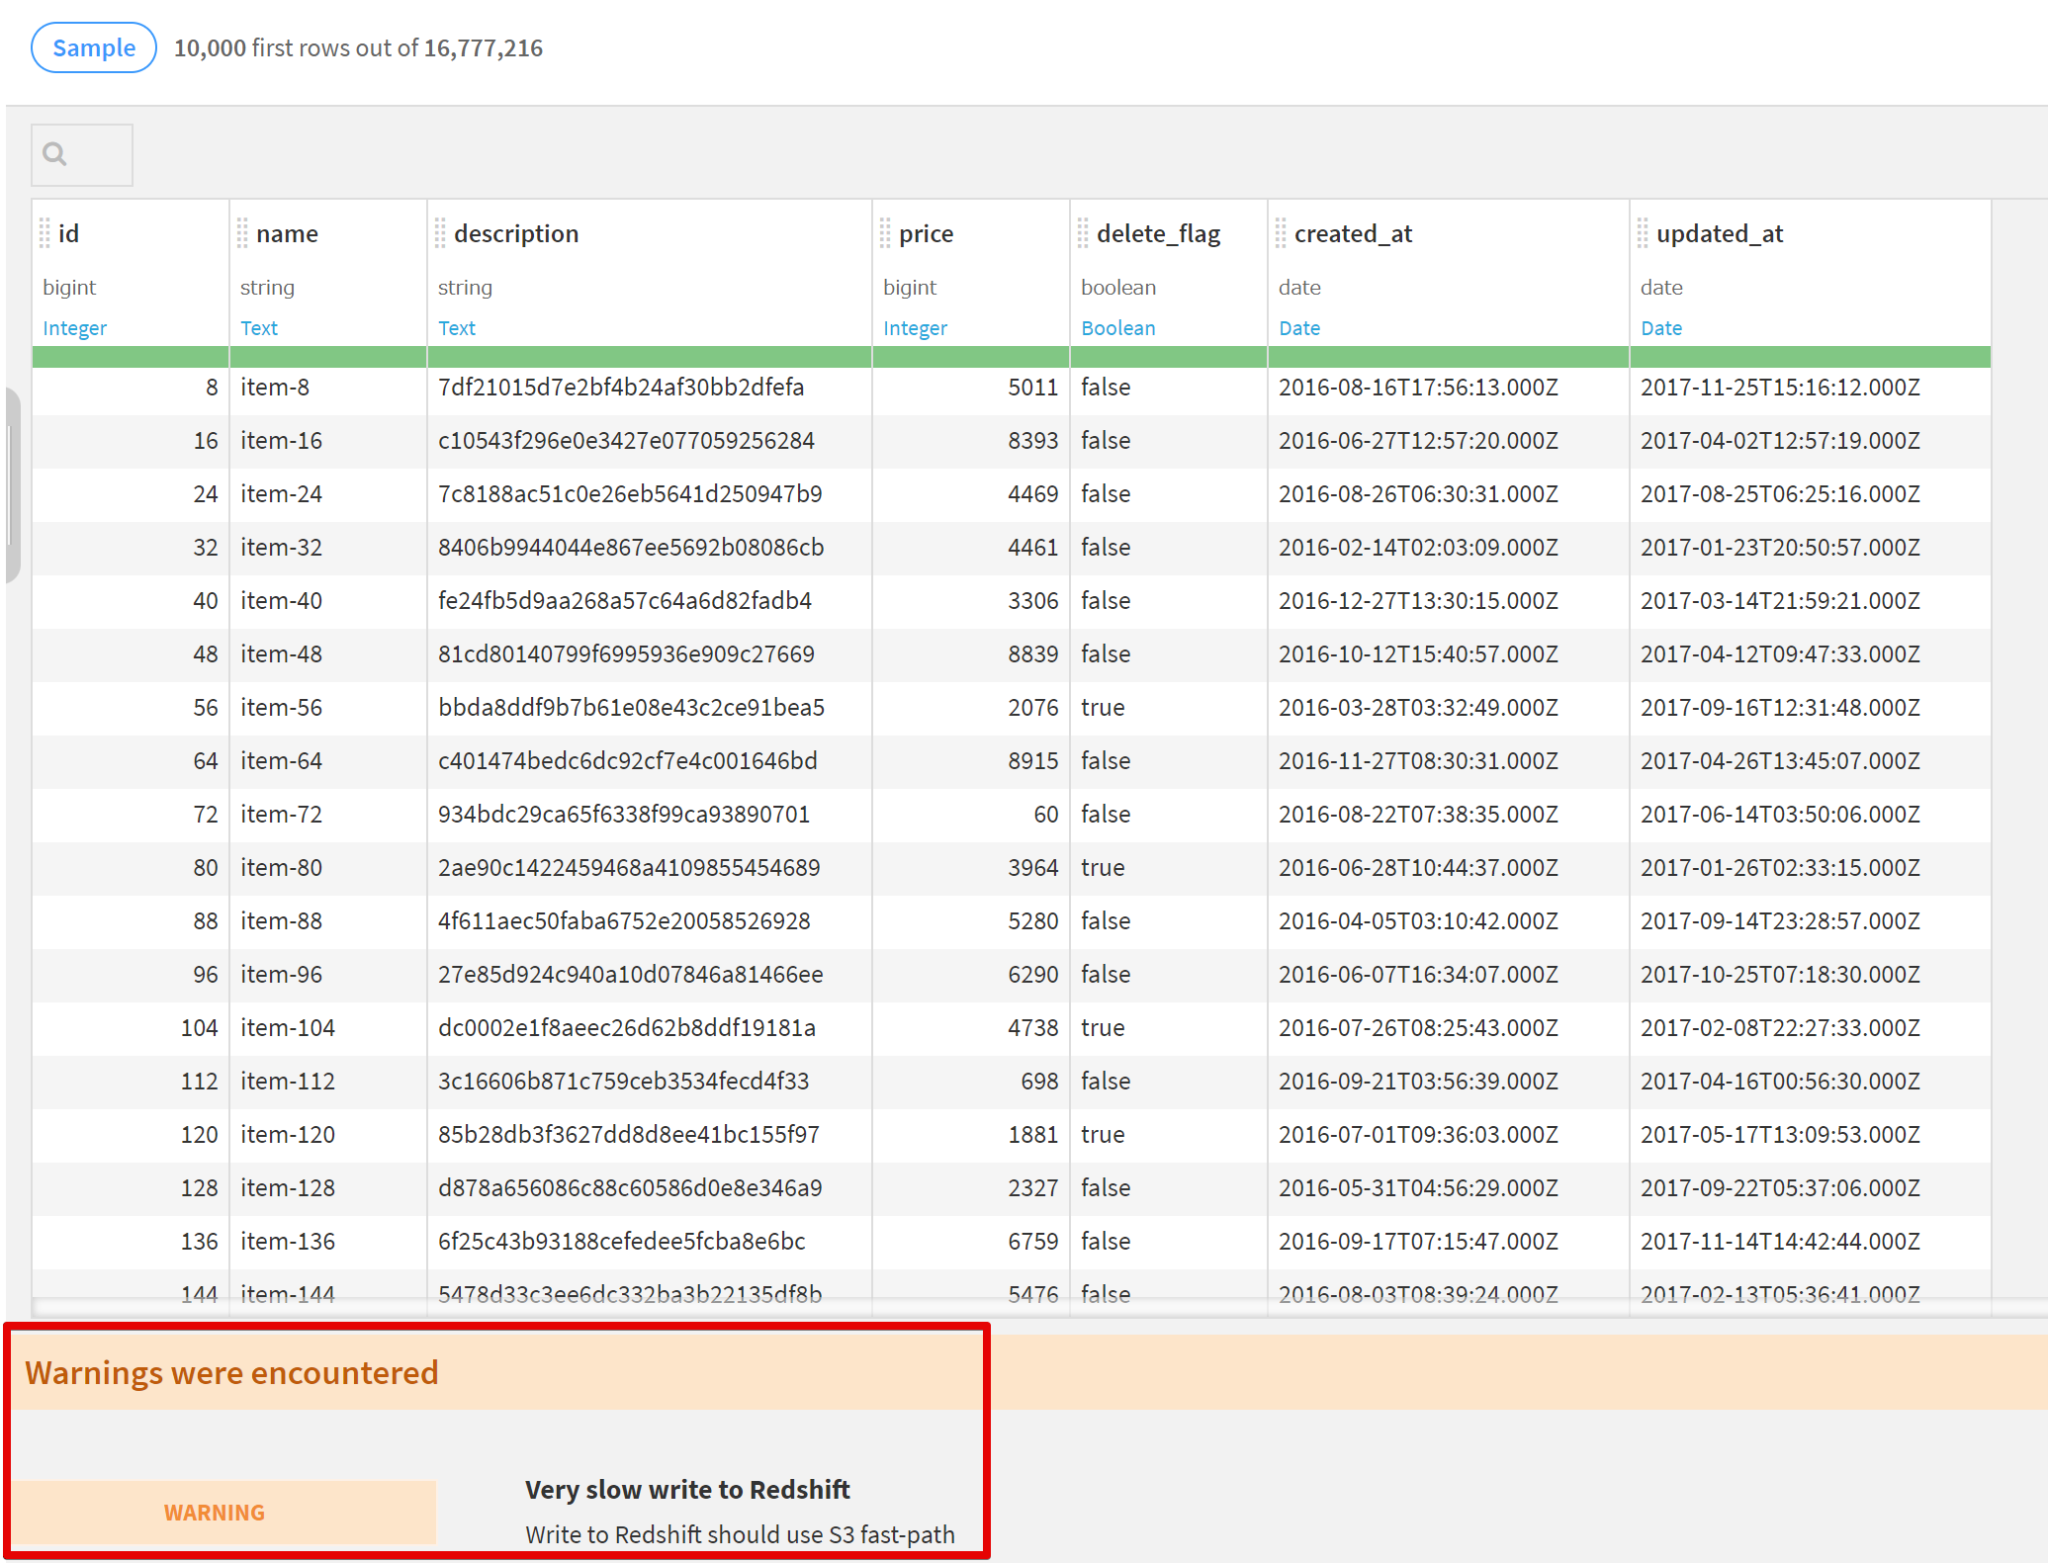Image resolution: width=2048 pixels, height=1563 pixels.
Task: Click the updated_at column drag handle
Action: [1643, 233]
